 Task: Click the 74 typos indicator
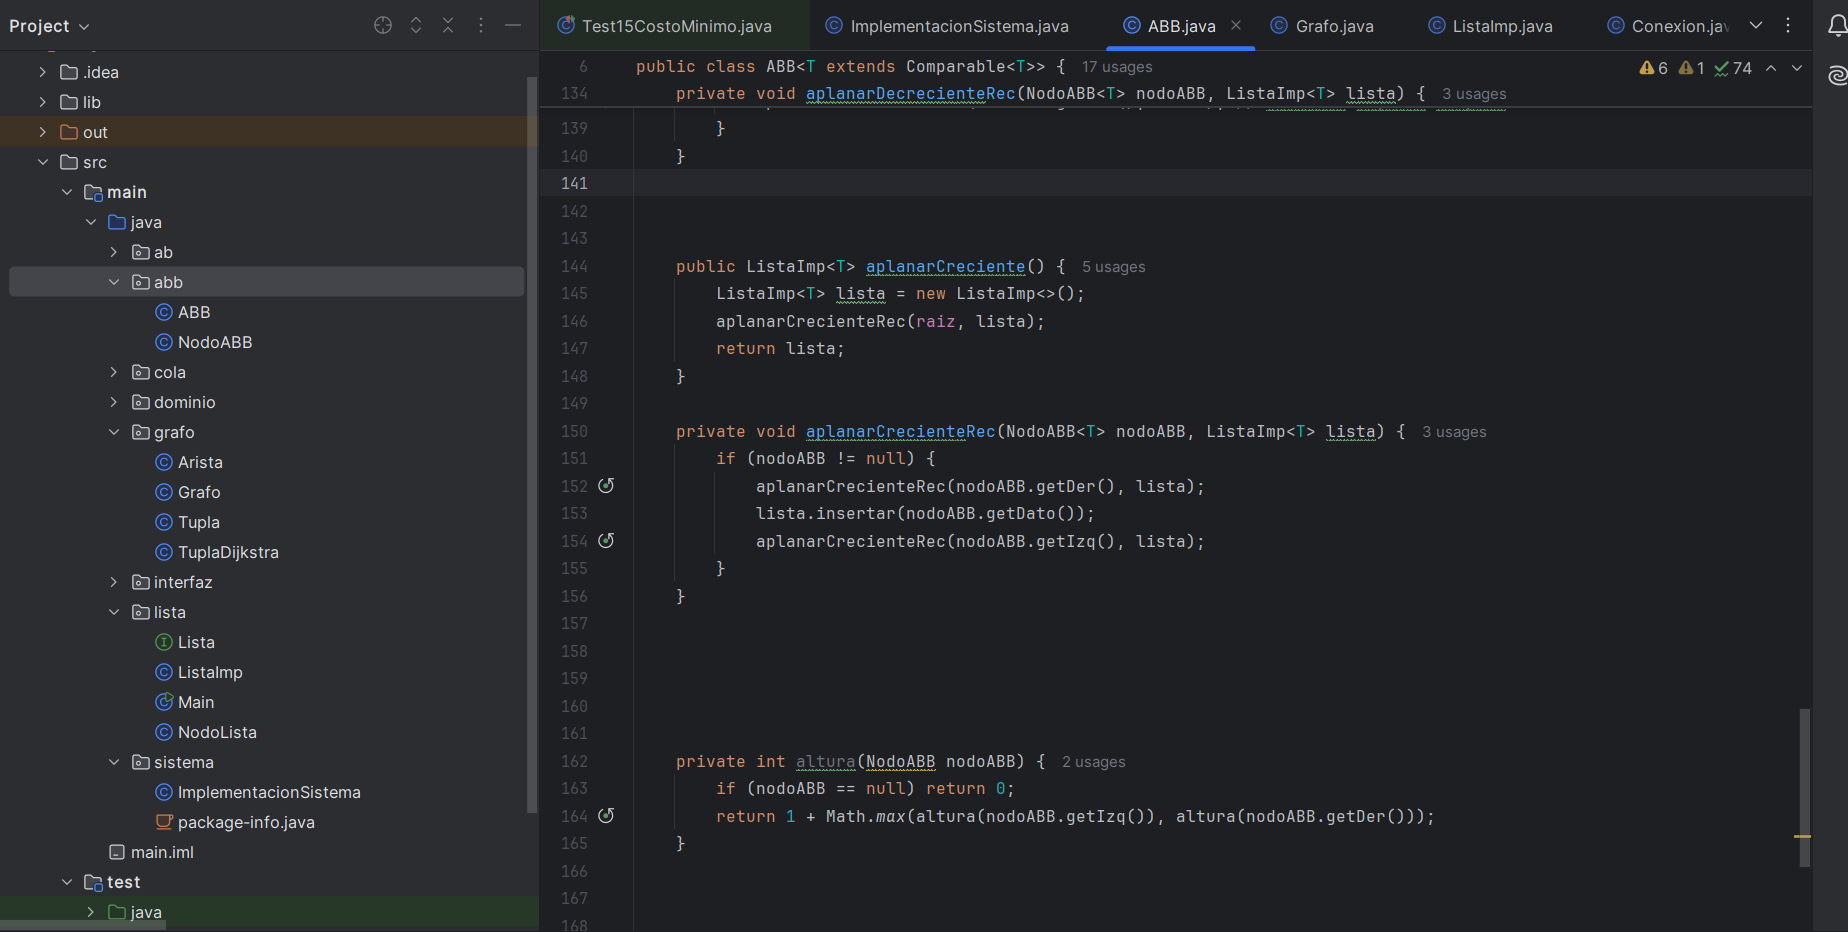coord(1733,68)
